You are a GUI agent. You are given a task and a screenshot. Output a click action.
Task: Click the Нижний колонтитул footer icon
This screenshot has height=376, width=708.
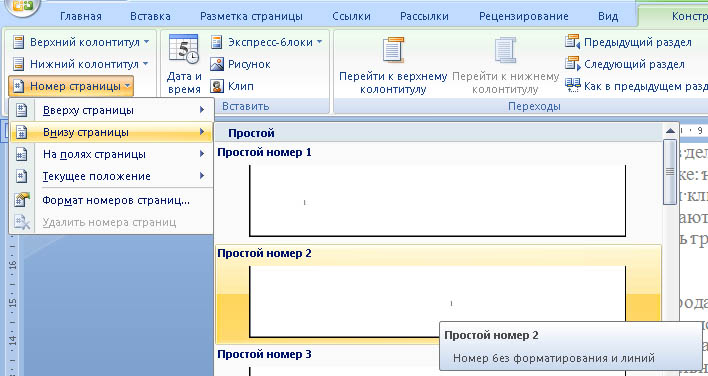19,64
